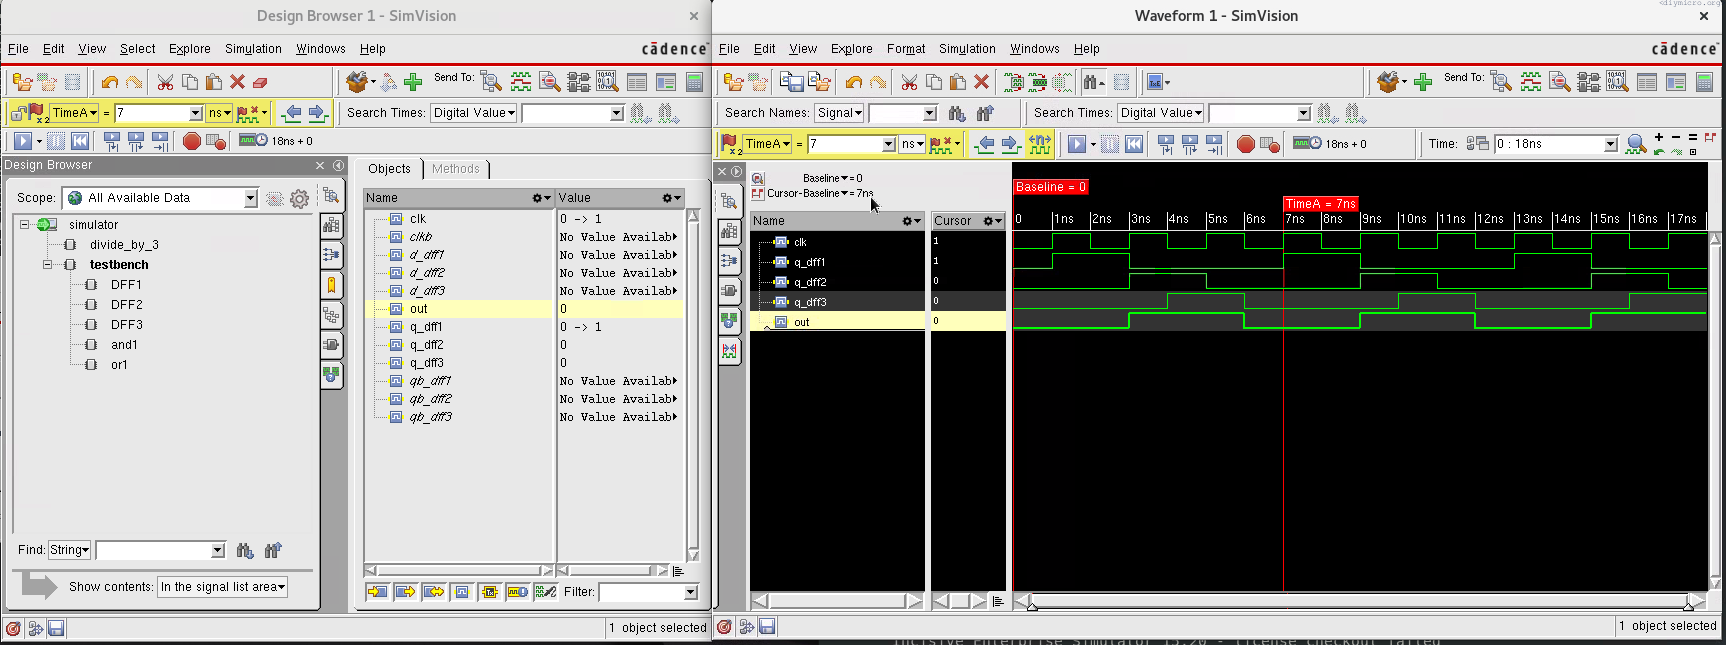Toggle the show-outputs filter icon below Objects list

pos(405,592)
